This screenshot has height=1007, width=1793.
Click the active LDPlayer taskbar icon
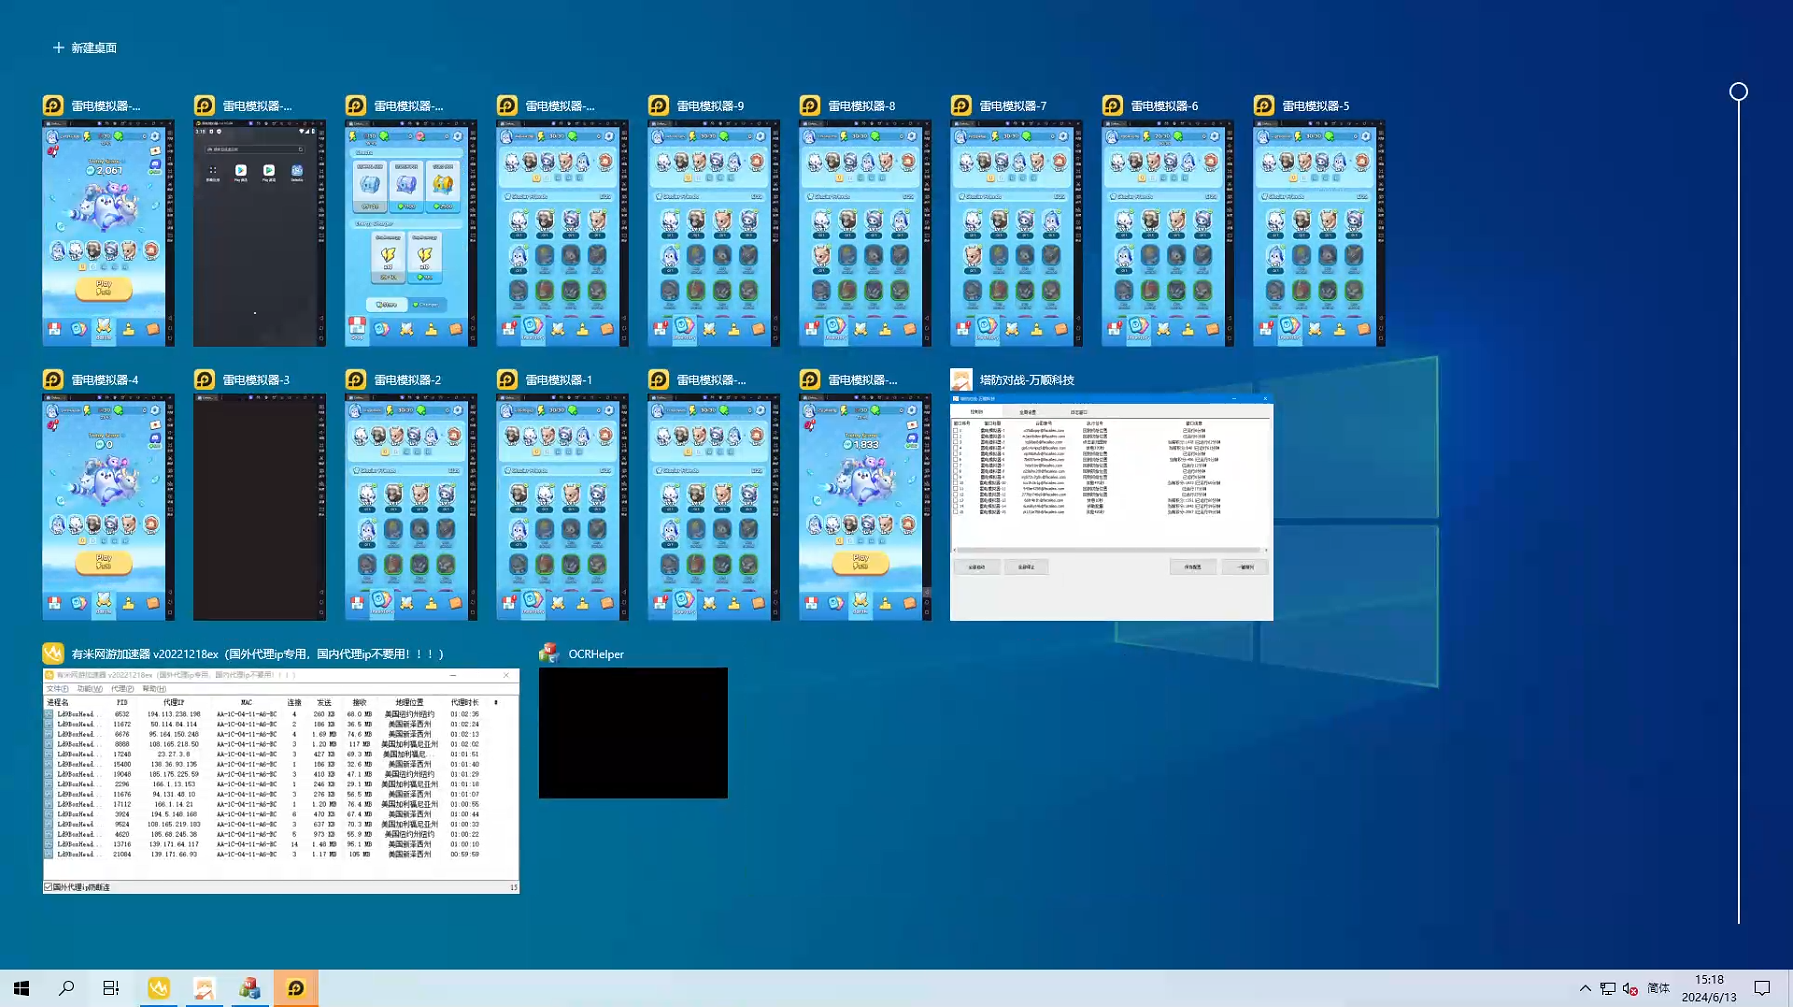[x=296, y=988]
